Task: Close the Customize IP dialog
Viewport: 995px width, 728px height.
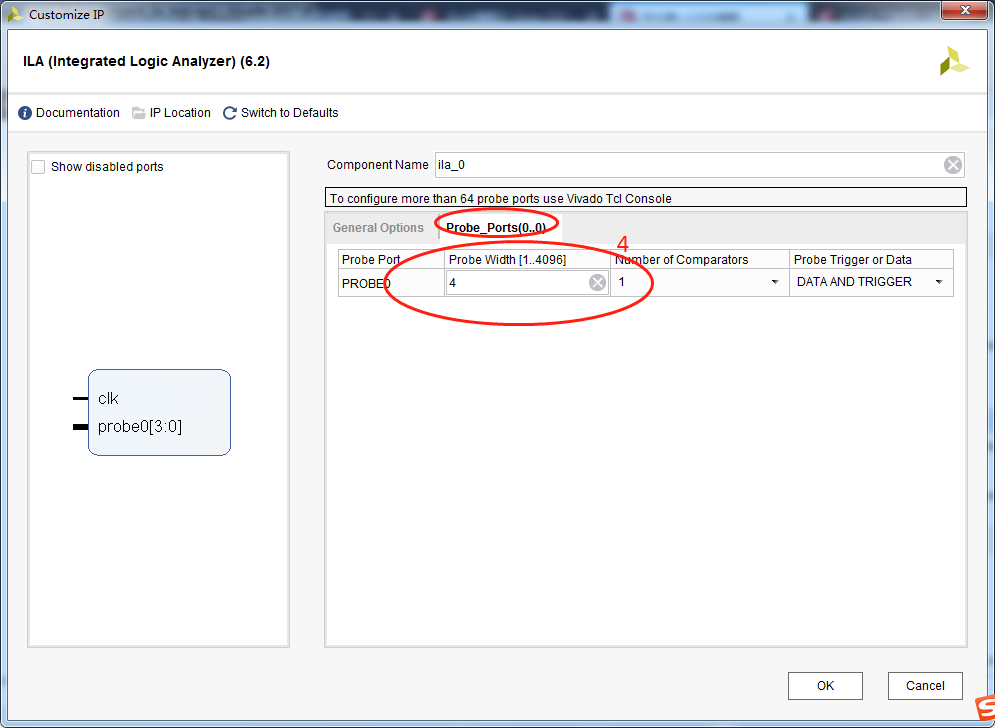Action: 965,10
